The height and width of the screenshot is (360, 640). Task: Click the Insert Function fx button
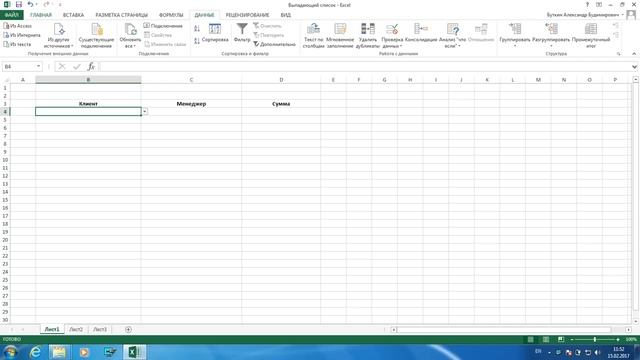91,67
